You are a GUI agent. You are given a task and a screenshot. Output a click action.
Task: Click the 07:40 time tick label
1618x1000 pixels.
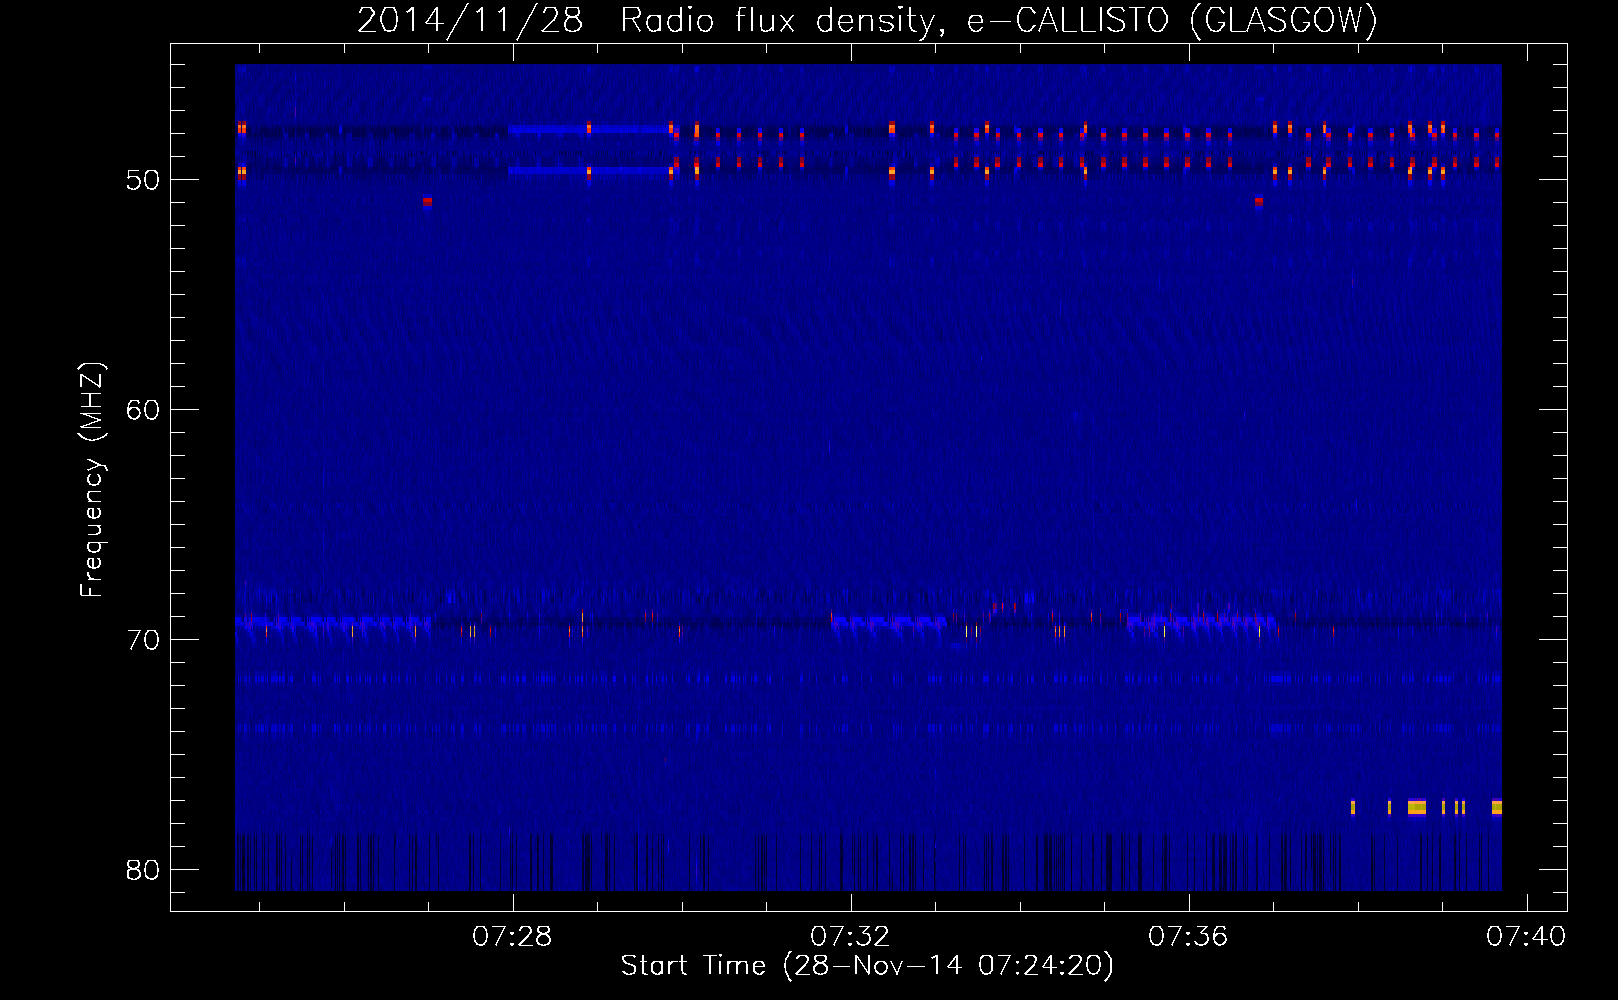click(1526, 937)
